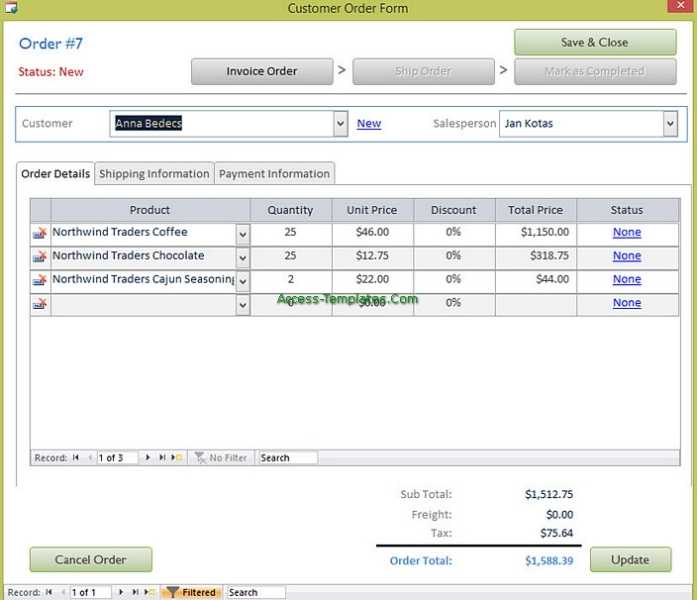Click delete icon beside Cajun Seasoning row

click(x=40, y=280)
